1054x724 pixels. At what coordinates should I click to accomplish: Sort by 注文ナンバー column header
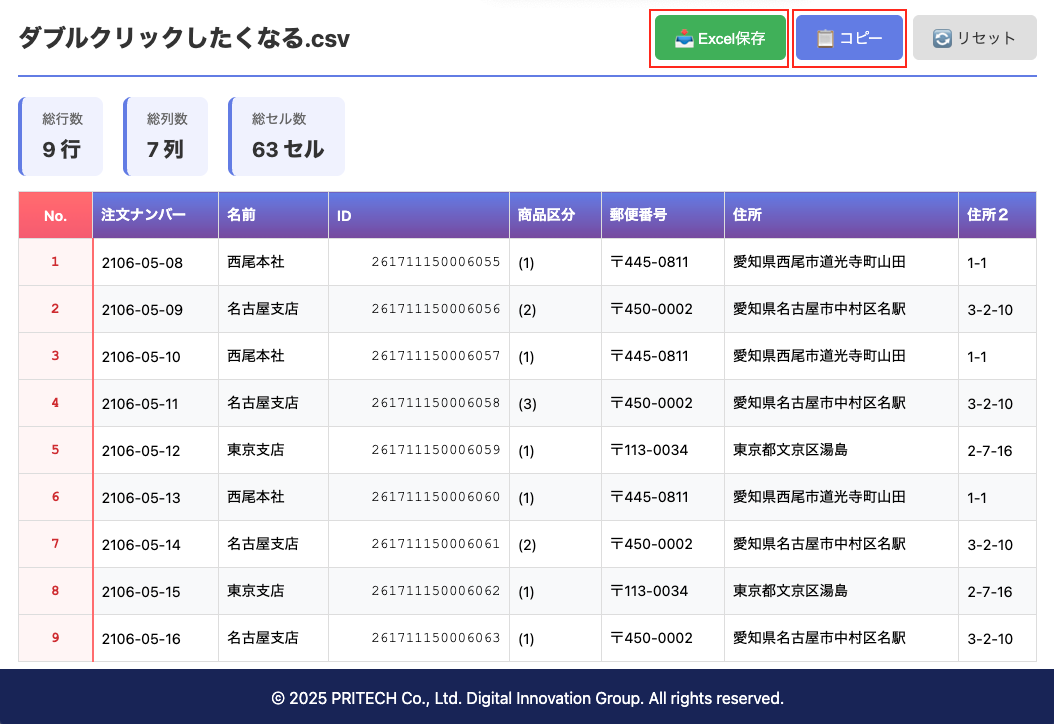point(155,215)
